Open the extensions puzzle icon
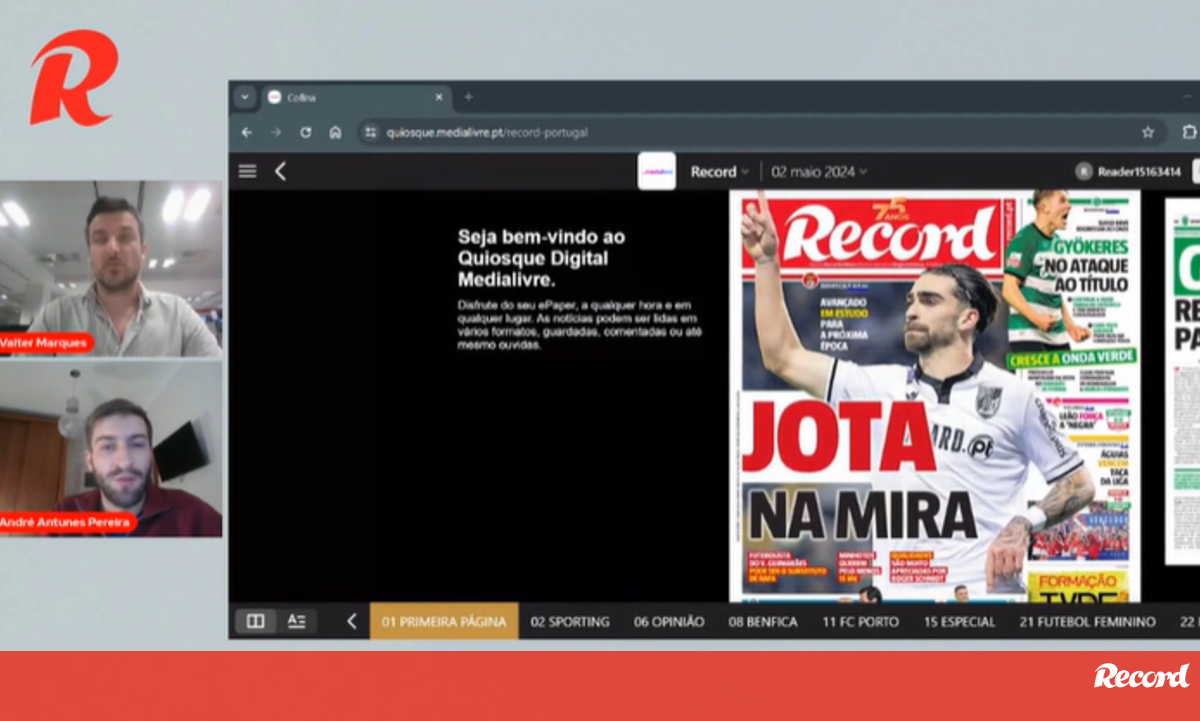This screenshot has height=721, width=1200. tap(1188, 132)
